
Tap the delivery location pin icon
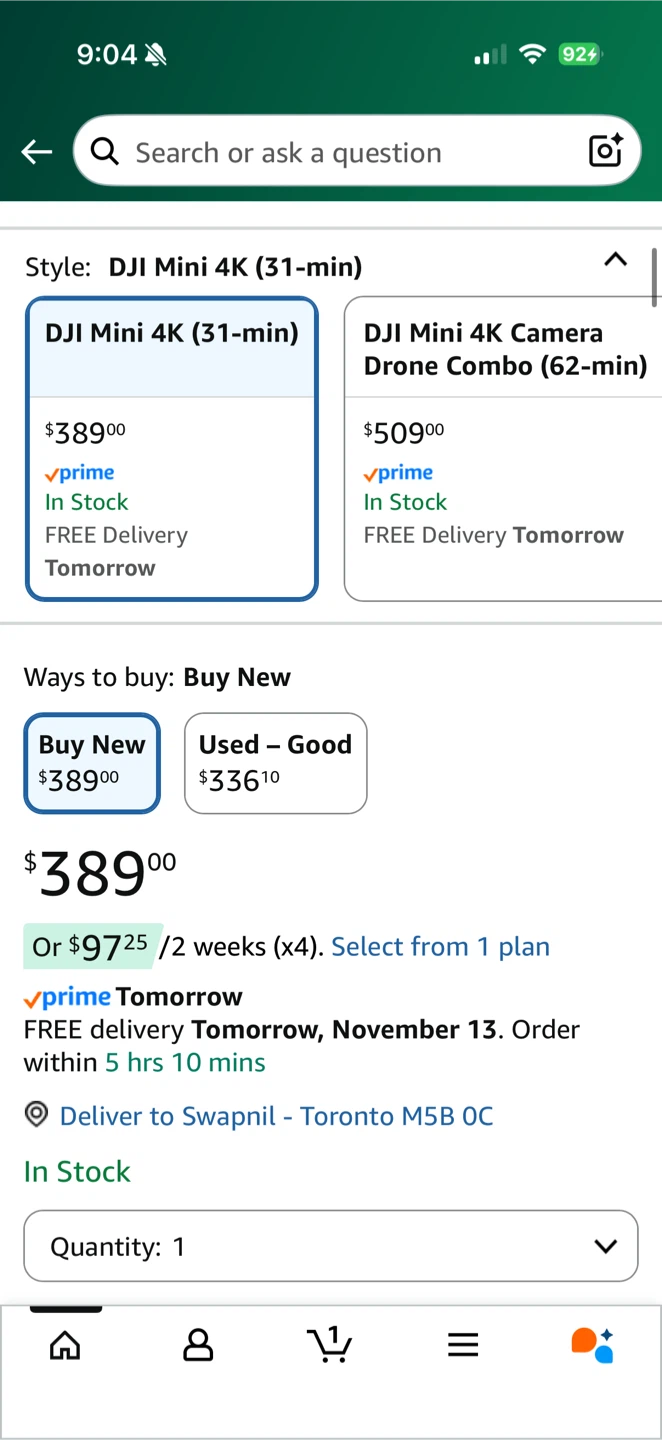coord(37,1115)
